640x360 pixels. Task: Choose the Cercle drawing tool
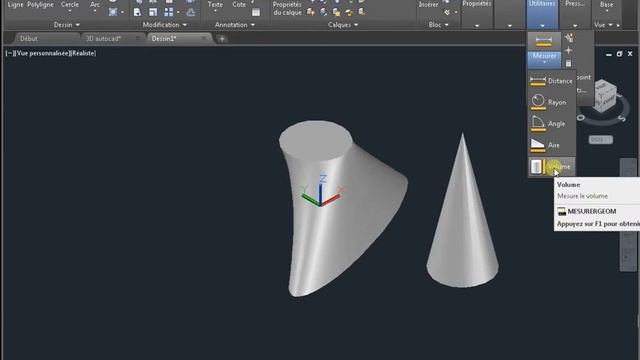coord(69,5)
